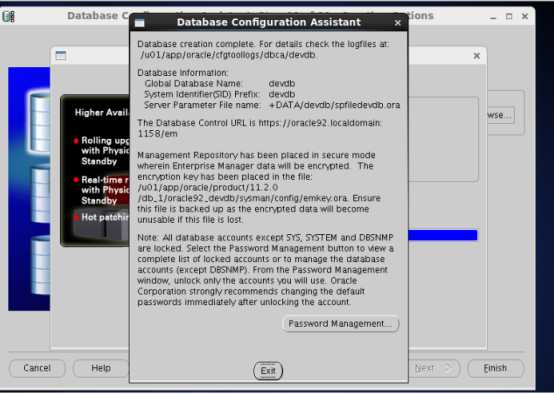This screenshot has height=394, width=554.
Task: Click the spfiledevdb.ora parameter file path
Action: 335,105
